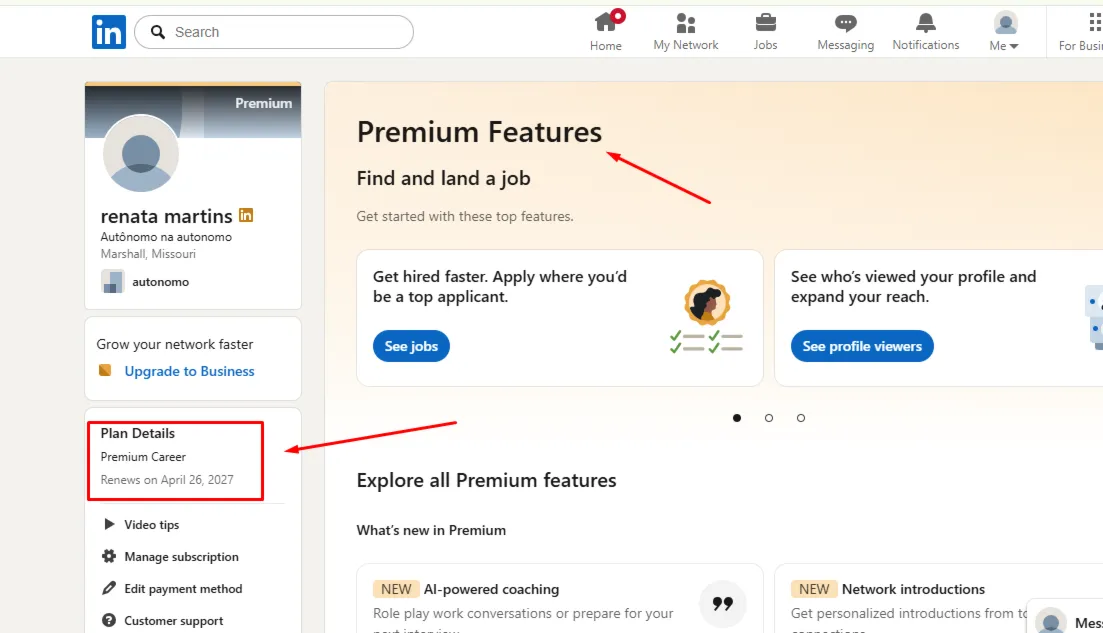
Task: Click the Home icon in the navigation bar
Action: click(606, 23)
